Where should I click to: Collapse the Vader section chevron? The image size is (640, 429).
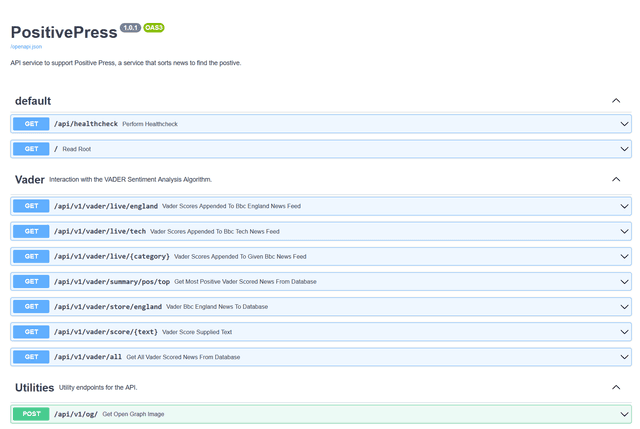pos(616,179)
